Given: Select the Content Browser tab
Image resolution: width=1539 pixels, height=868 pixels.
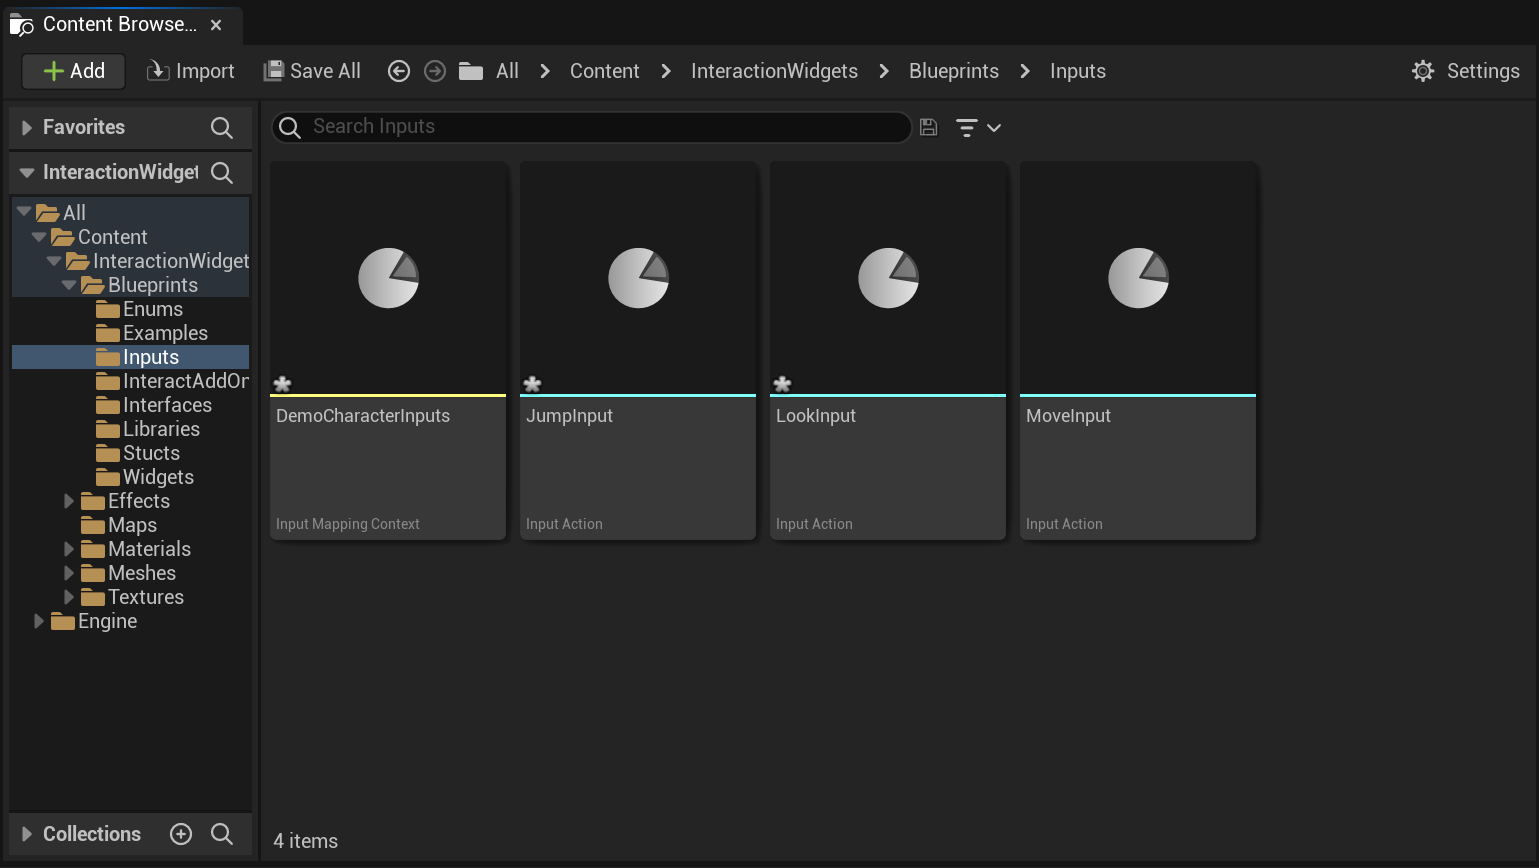Looking at the screenshot, I should [x=119, y=24].
